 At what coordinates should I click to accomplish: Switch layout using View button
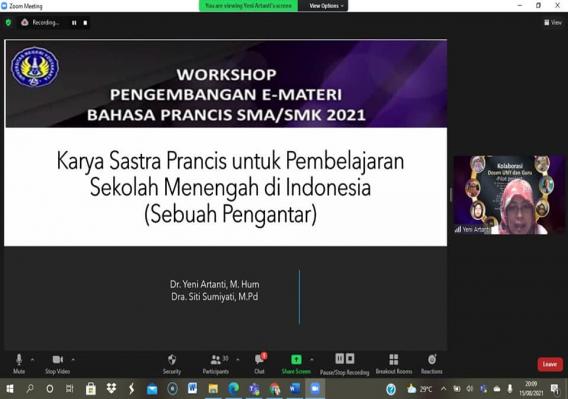[553, 22]
